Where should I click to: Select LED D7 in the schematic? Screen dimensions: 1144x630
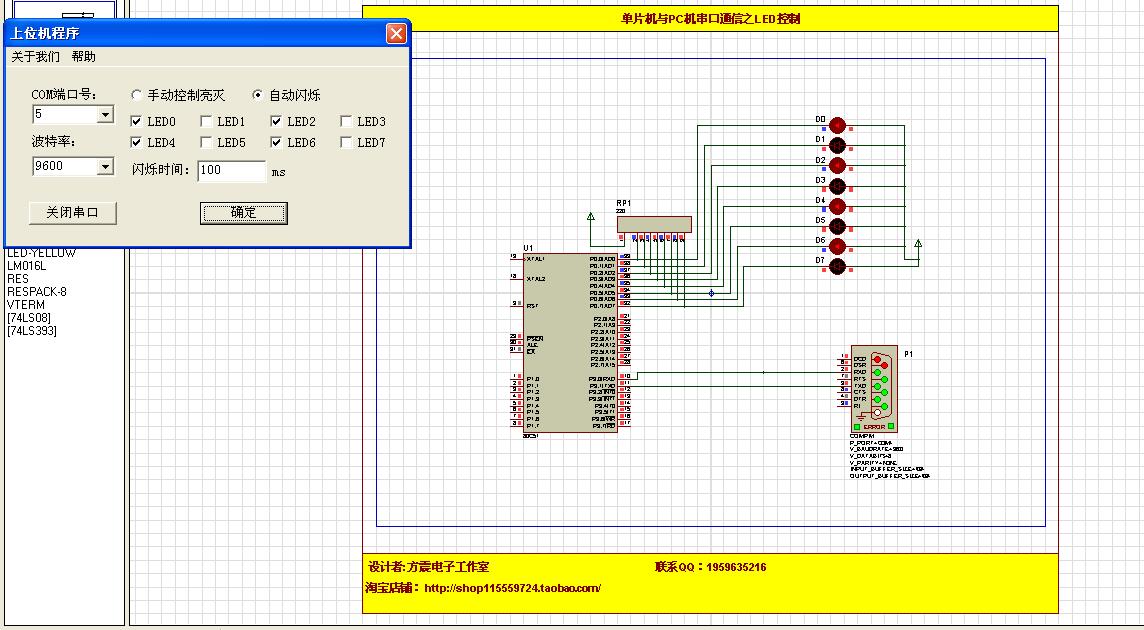pyautogui.click(x=837, y=266)
